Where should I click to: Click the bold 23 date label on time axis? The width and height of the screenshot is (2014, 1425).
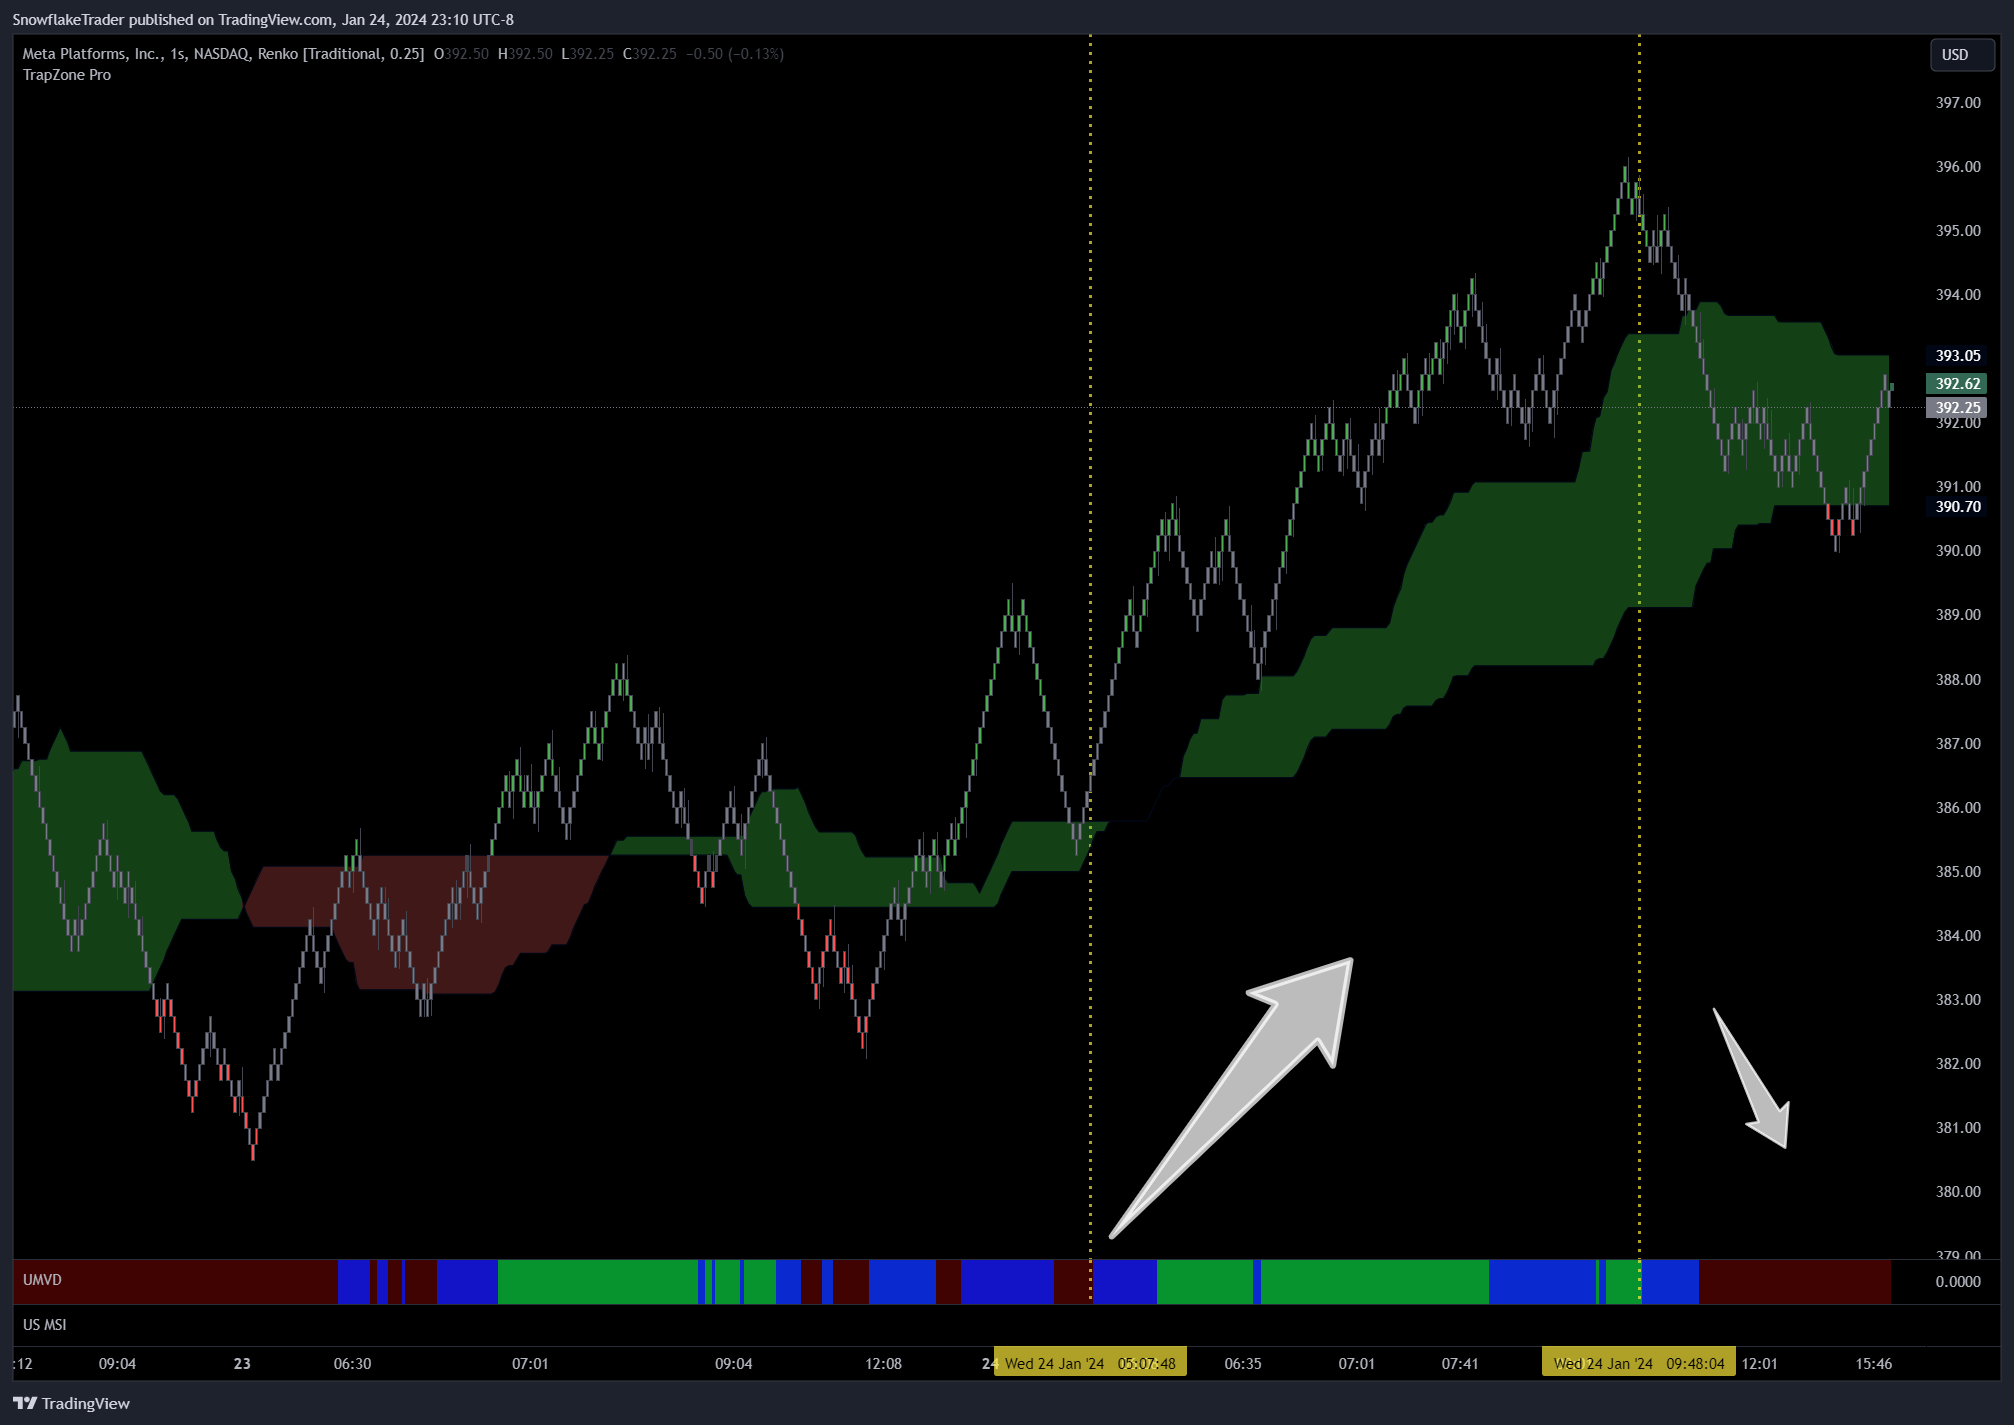pos(242,1364)
